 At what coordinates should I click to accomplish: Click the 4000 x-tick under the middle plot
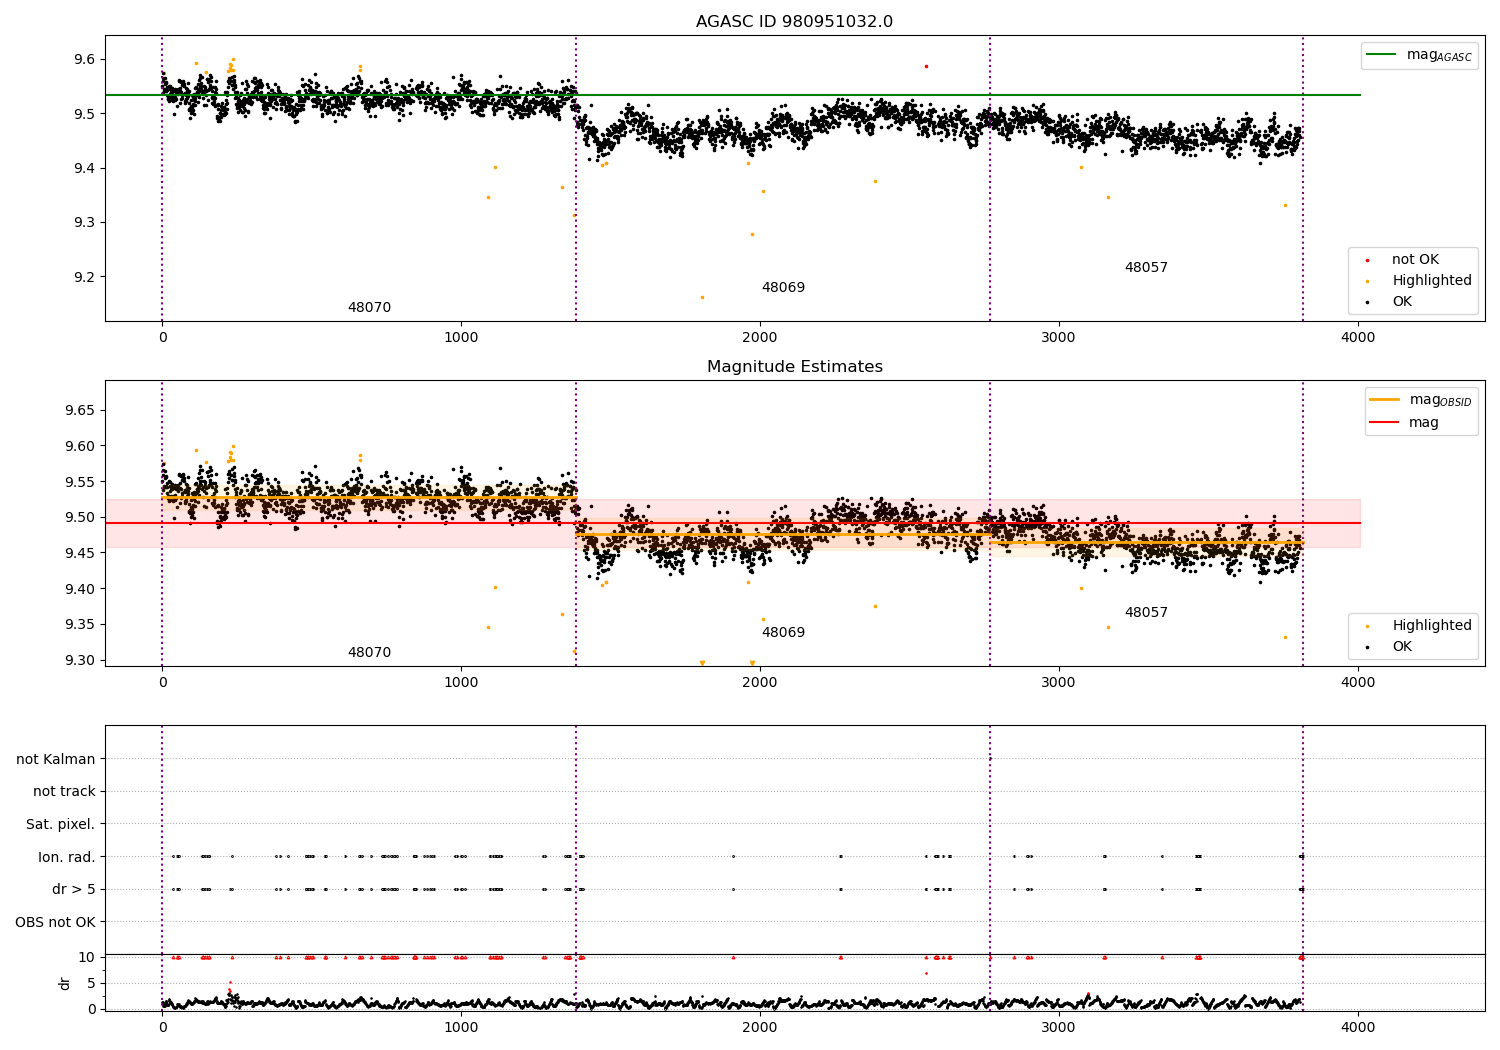point(1358,682)
